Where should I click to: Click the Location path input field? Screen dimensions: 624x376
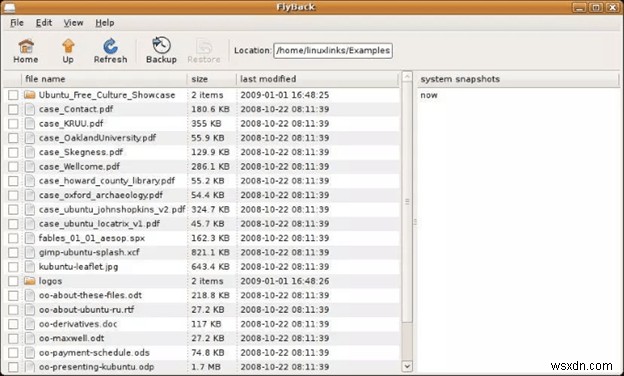point(333,51)
